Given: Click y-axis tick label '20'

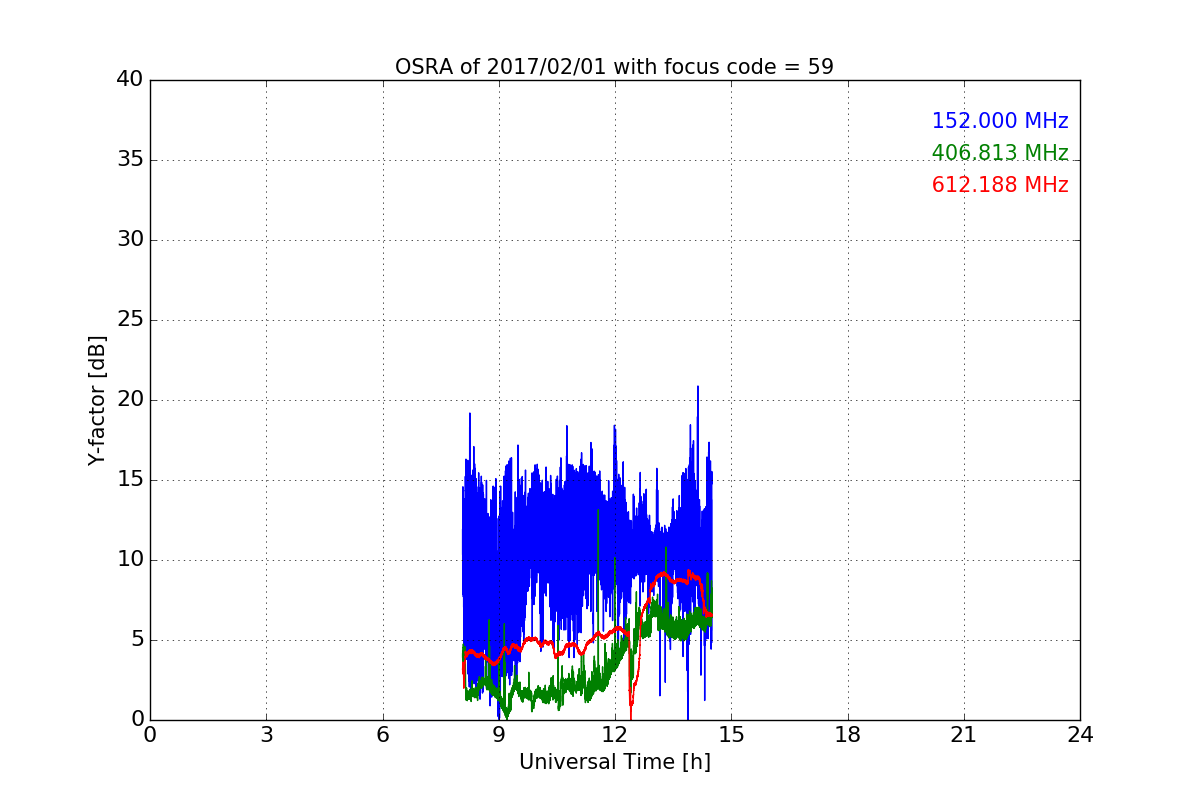Looking at the screenshot, I should [x=130, y=400].
